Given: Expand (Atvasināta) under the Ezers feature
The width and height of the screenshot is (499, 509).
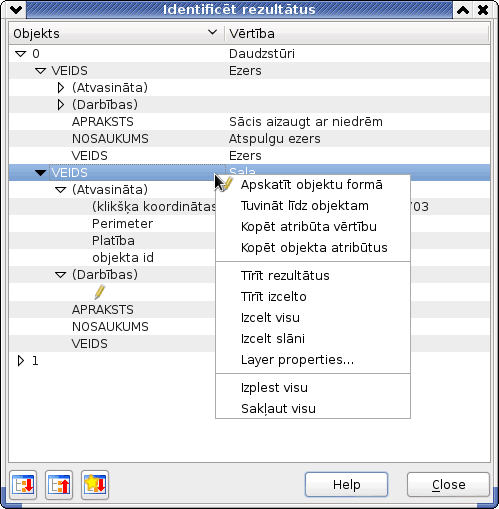Looking at the screenshot, I should [61, 88].
